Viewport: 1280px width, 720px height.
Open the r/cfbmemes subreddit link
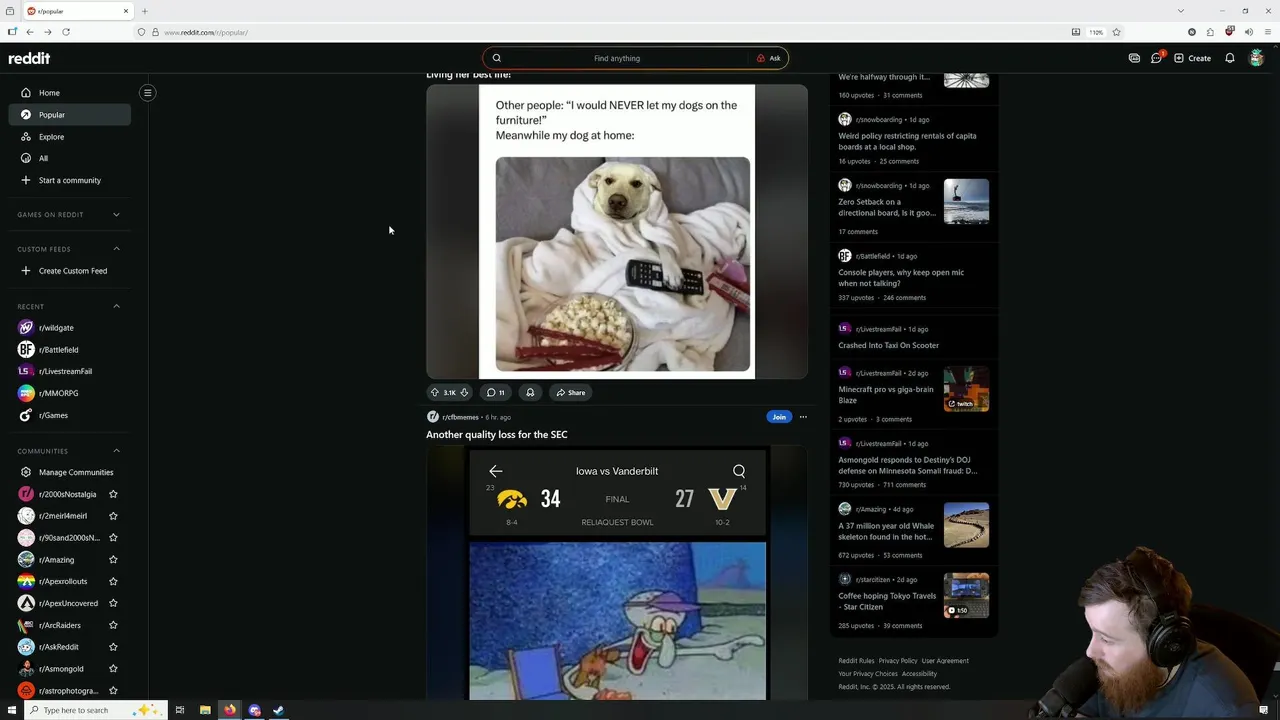(460, 417)
